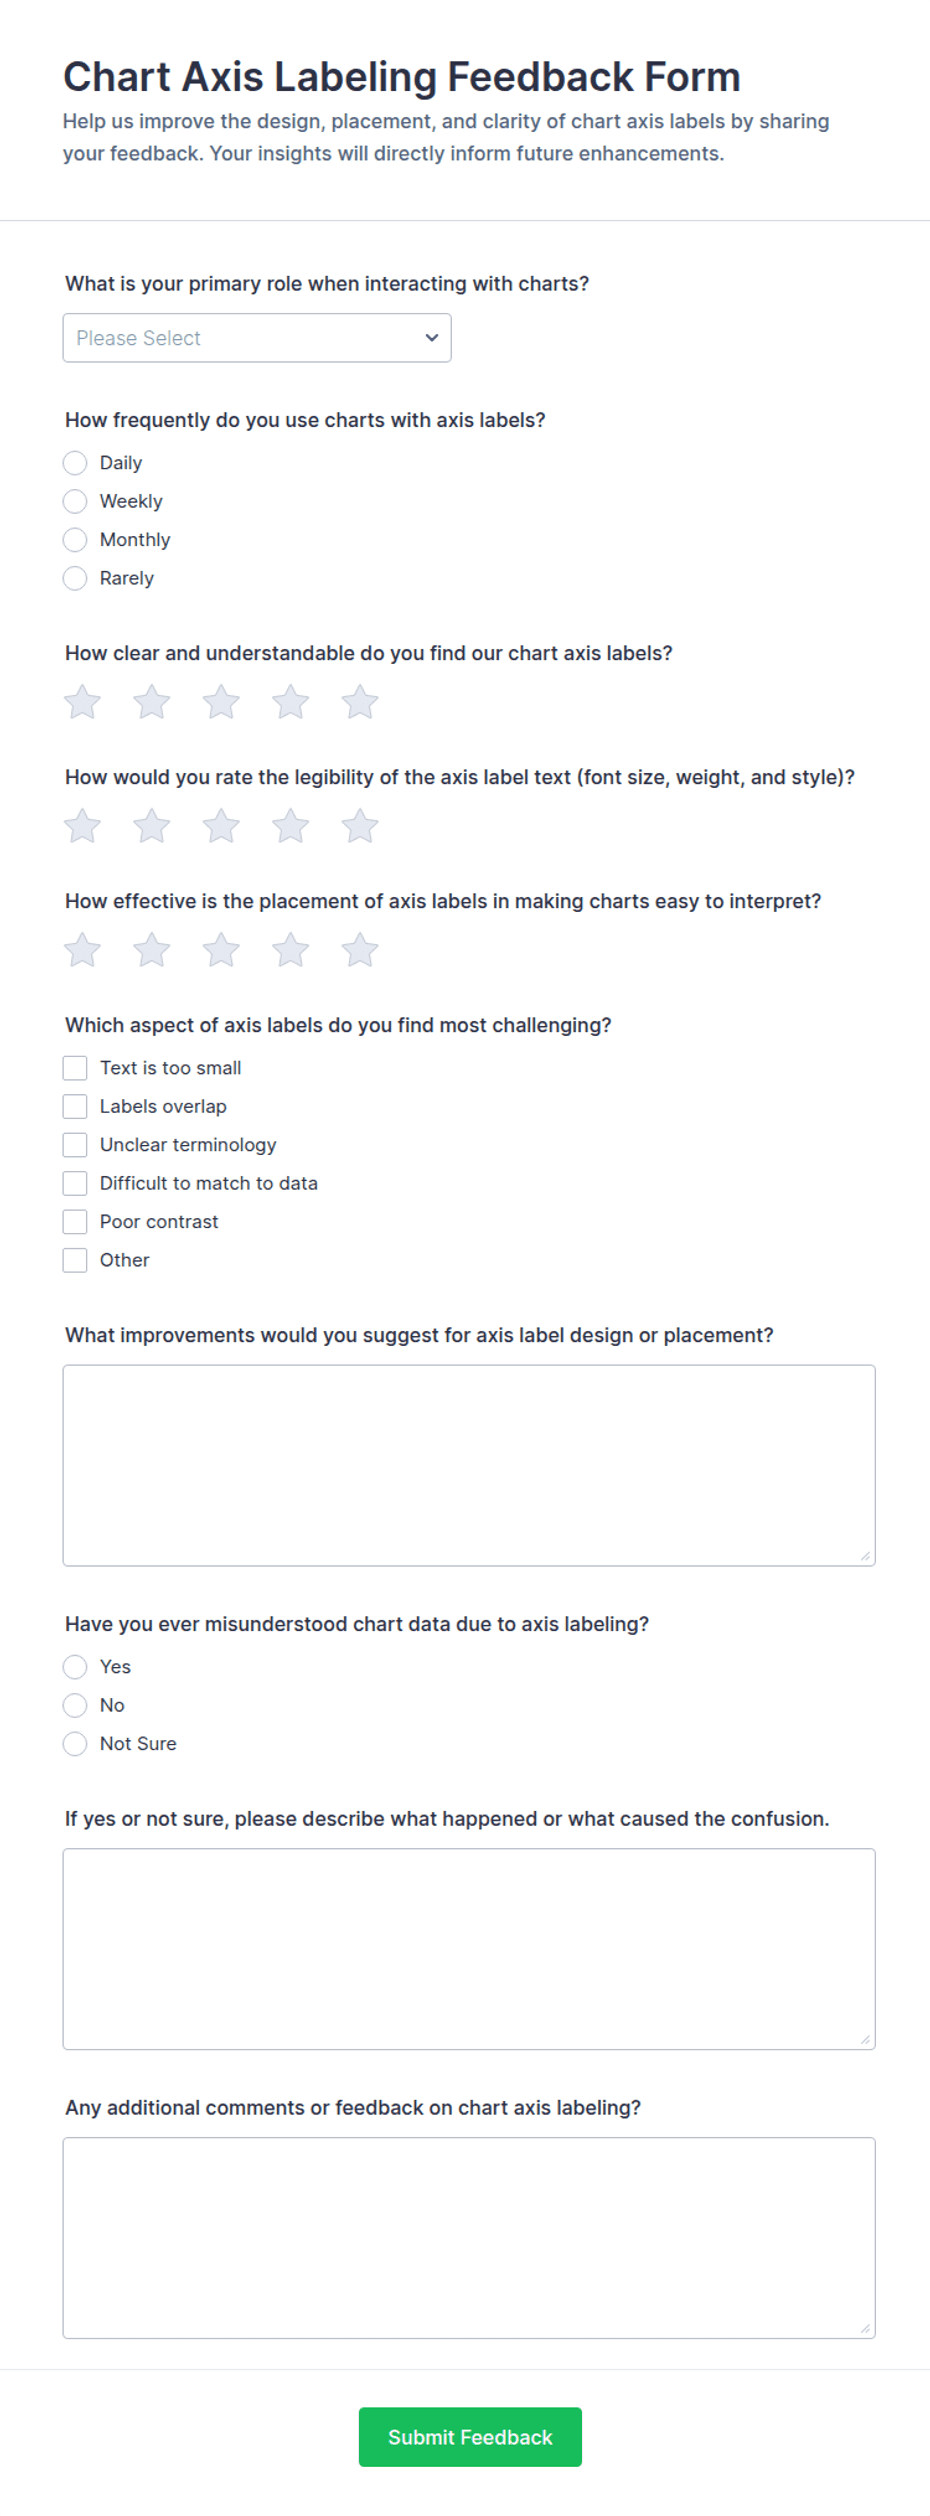Choose 'Rarely' for chart usage frequency
This screenshot has height=2516, width=930.
click(x=75, y=578)
